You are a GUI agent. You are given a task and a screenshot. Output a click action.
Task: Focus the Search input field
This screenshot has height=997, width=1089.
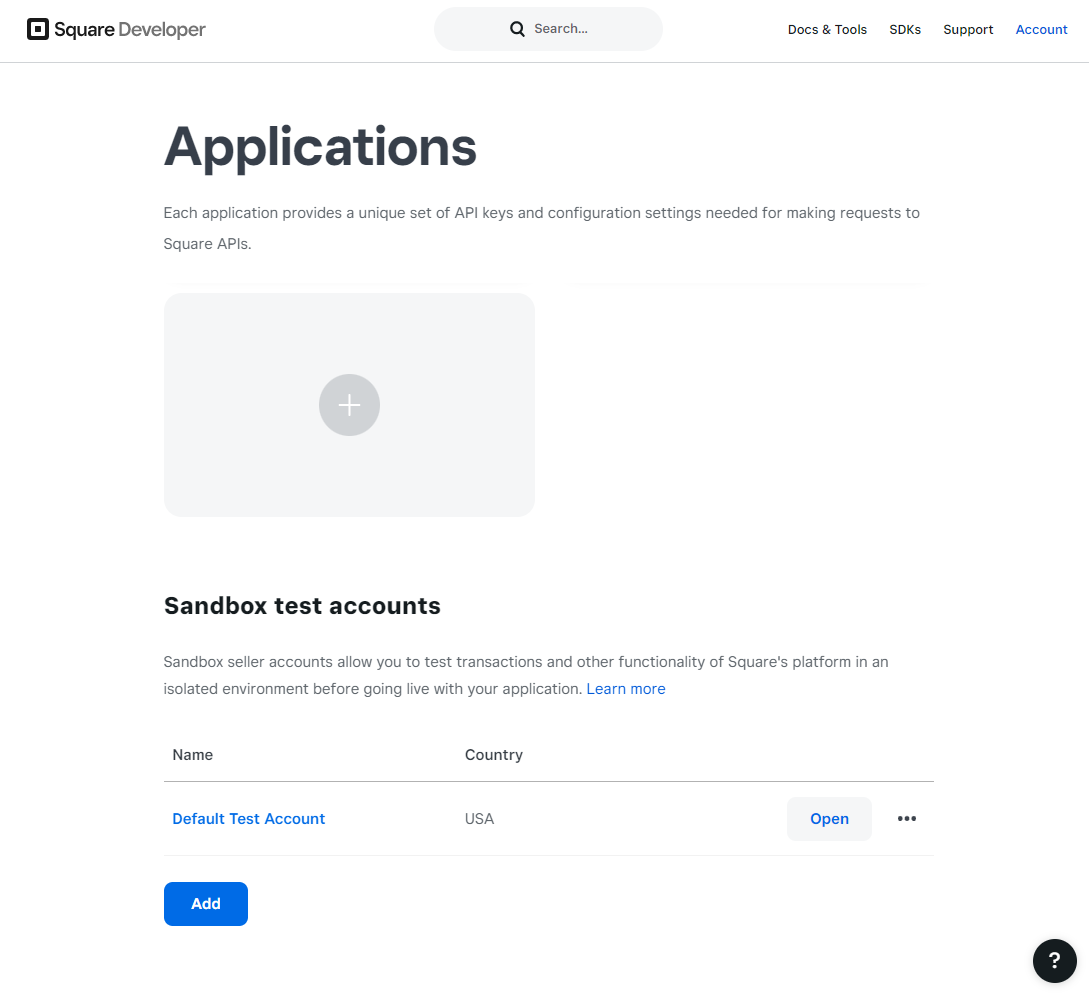pos(548,29)
